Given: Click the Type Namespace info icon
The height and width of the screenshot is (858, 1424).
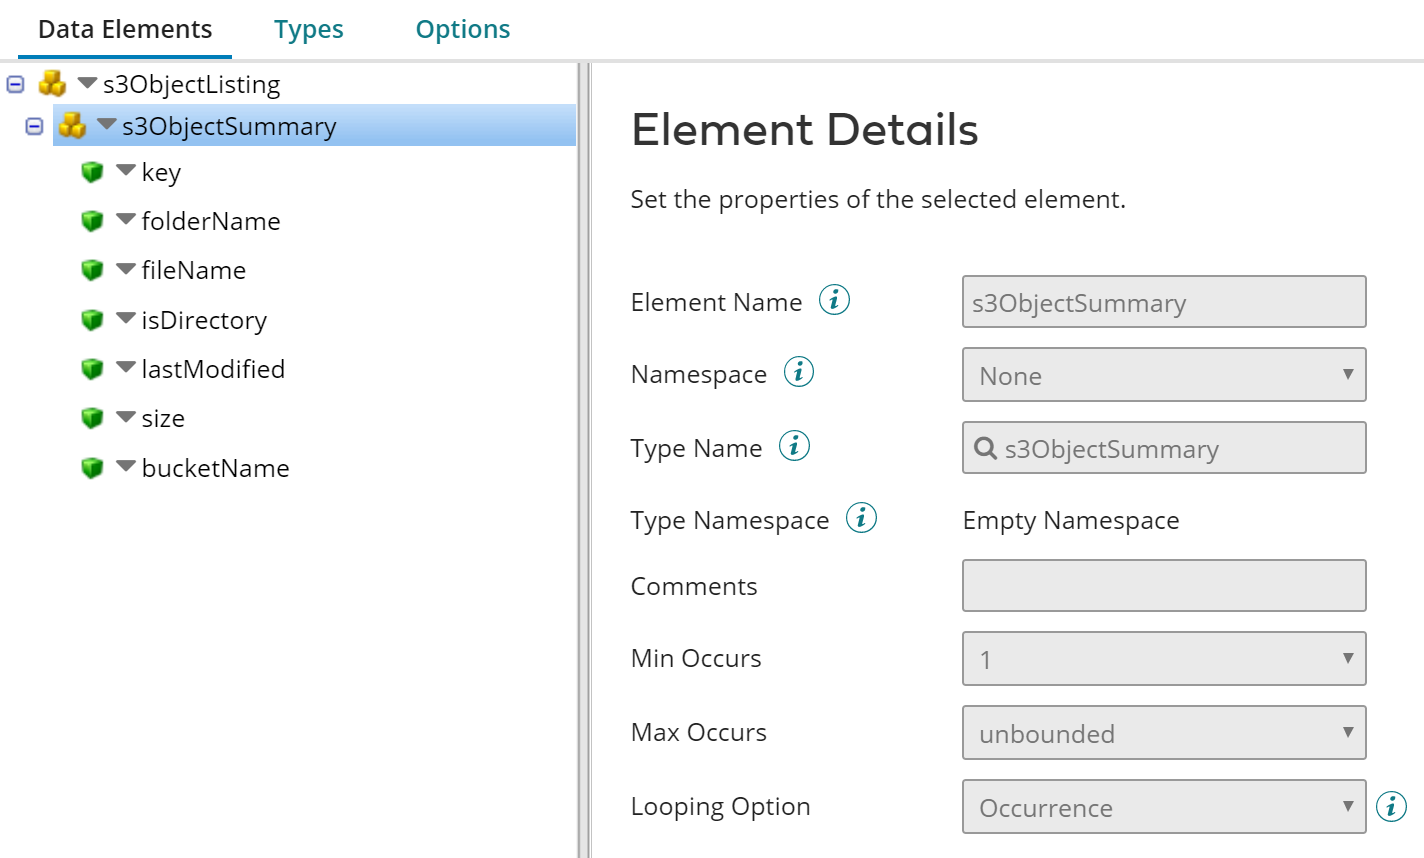Looking at the screenshot, I should point(861,518).
